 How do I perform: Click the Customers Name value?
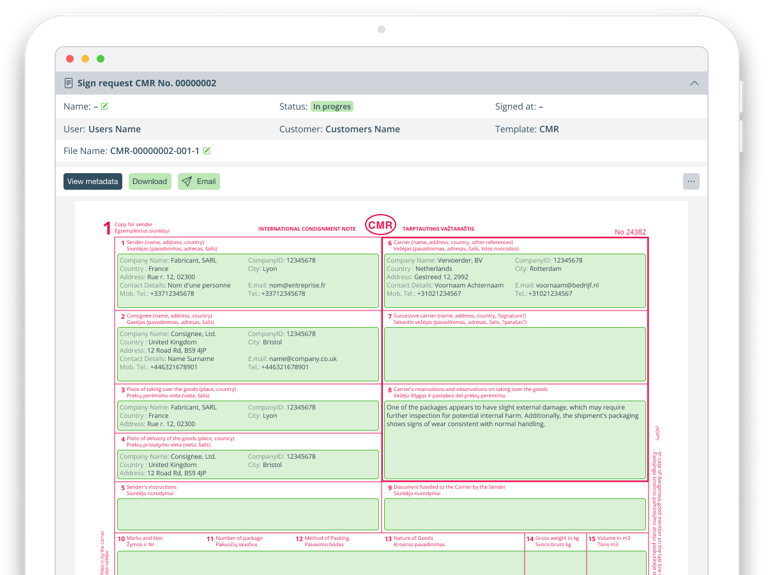pyautogui.click(x=362, y=129)
